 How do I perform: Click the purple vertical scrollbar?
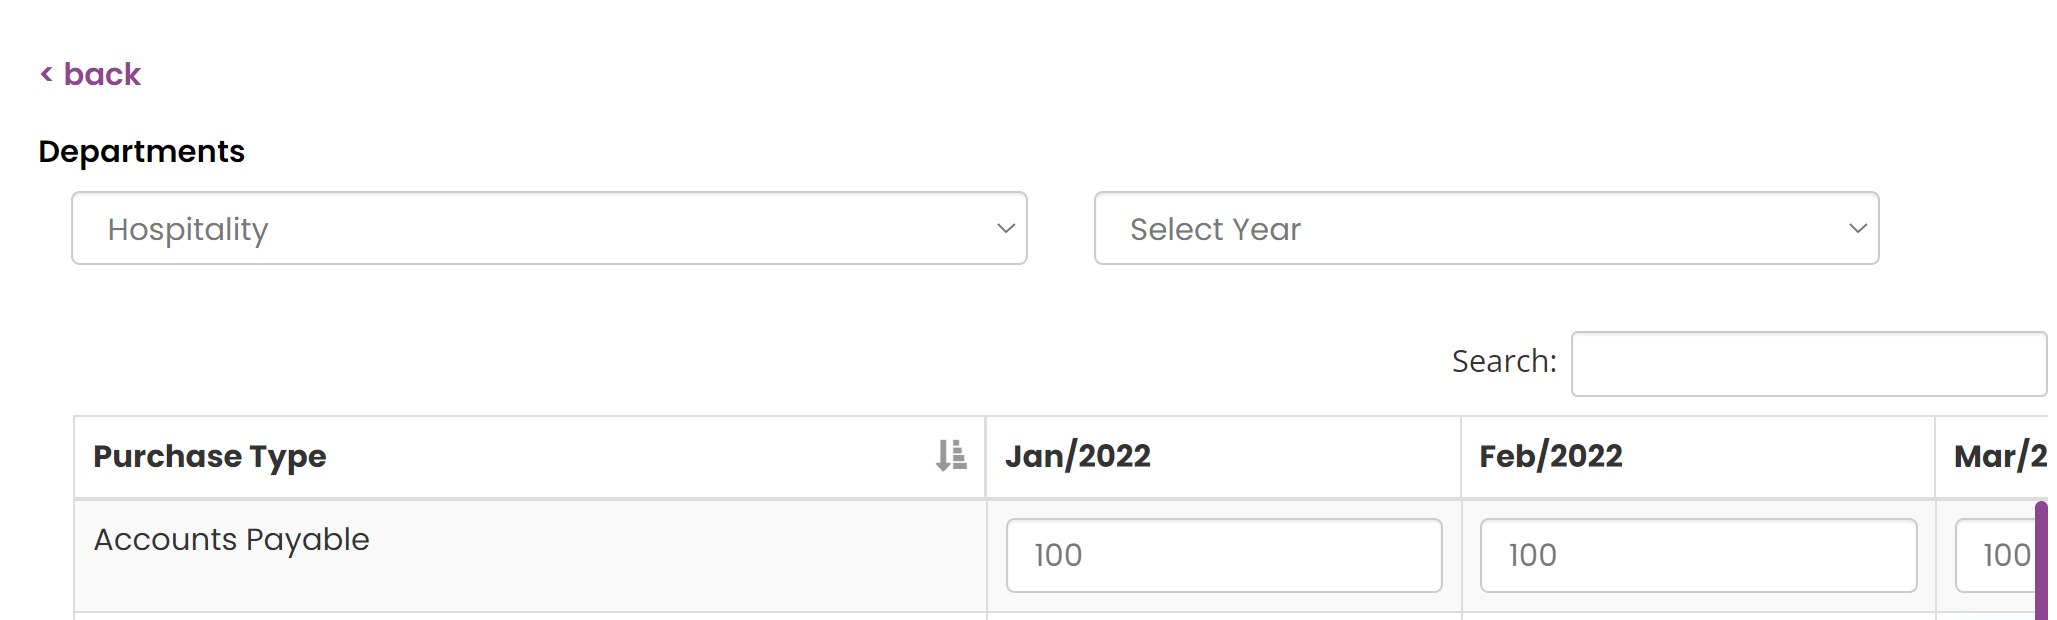point(2041,561)
